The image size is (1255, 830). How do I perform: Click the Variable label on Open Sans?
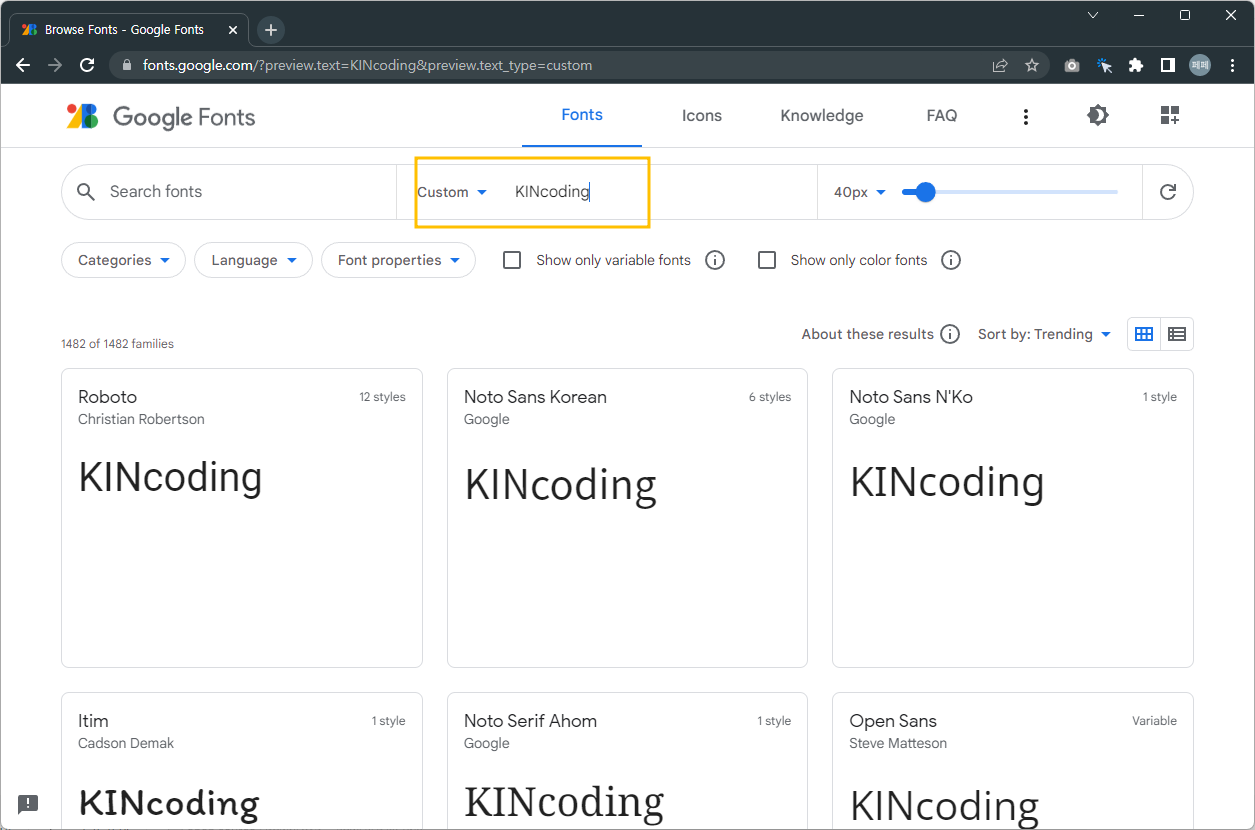(1154, 721)
